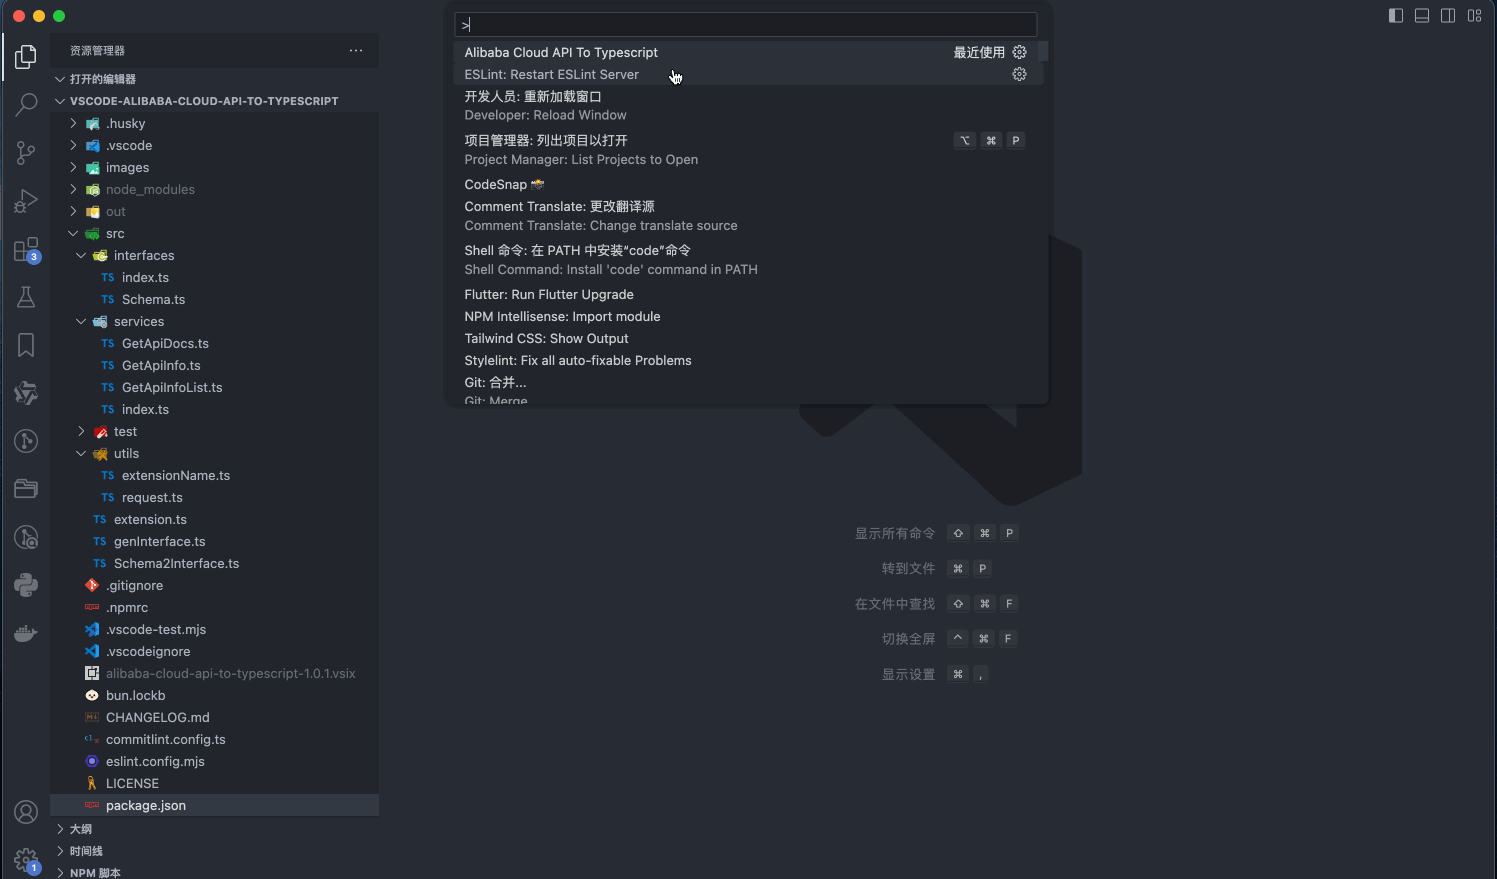
Task: Select the Git: 合并... command
Action: coord(747,388)
